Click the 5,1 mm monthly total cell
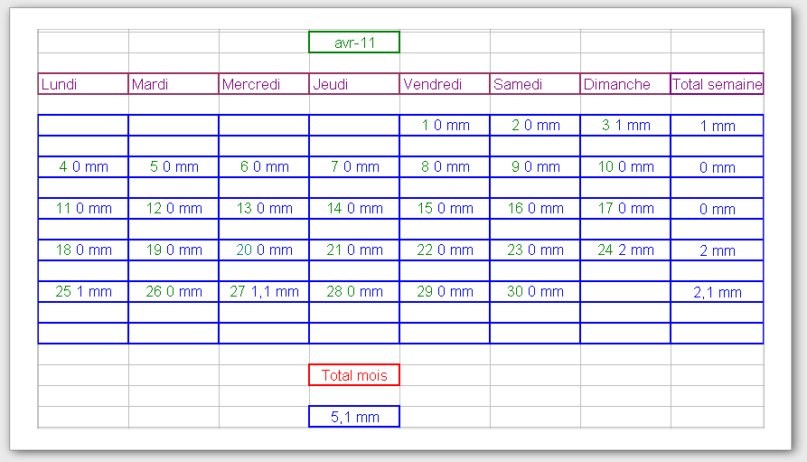 pos(354,417)
